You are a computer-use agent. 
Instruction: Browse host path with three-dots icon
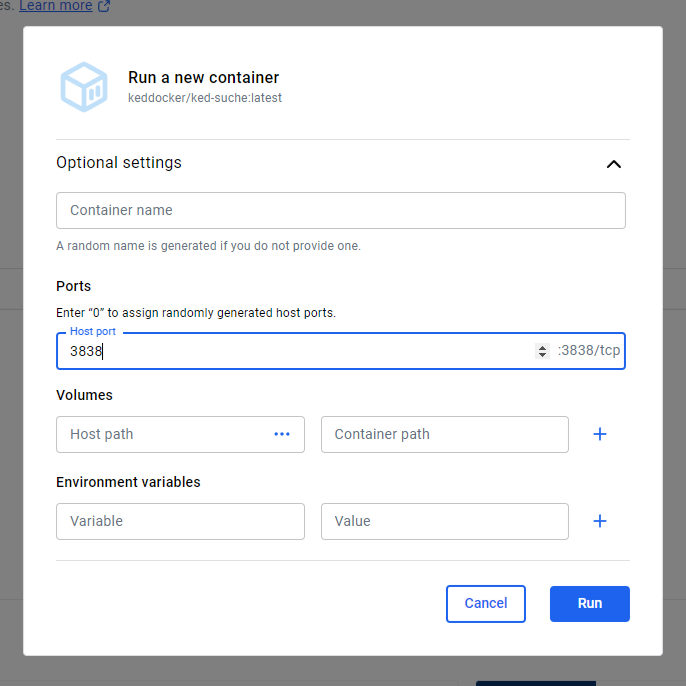(282, 434)
